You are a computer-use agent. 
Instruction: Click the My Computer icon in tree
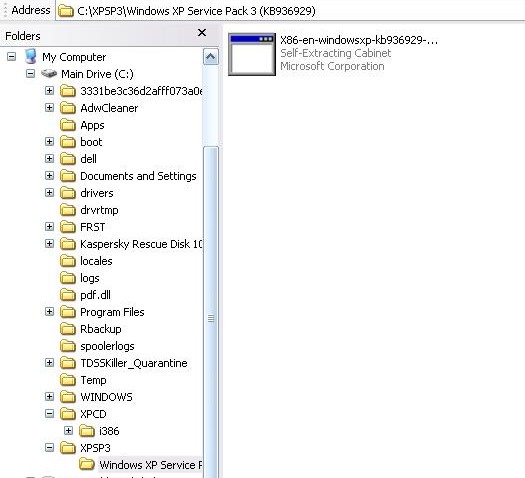point(31,57)
